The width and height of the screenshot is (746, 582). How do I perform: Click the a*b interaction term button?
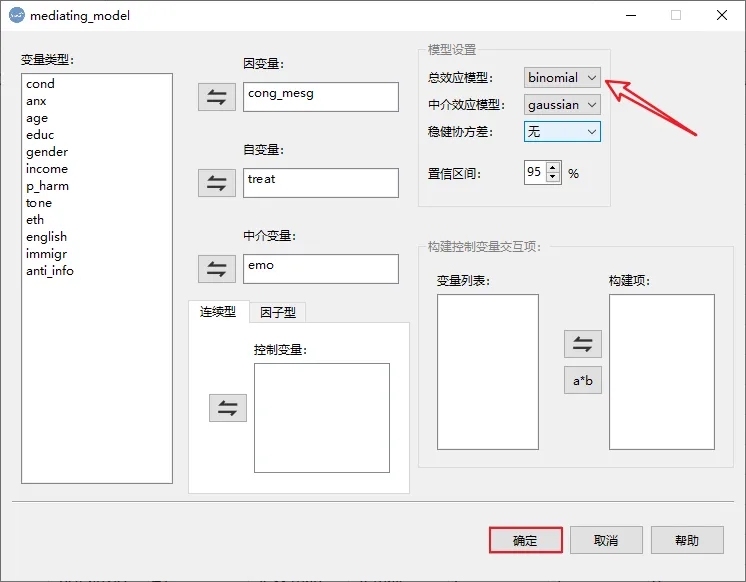(582, 381)
